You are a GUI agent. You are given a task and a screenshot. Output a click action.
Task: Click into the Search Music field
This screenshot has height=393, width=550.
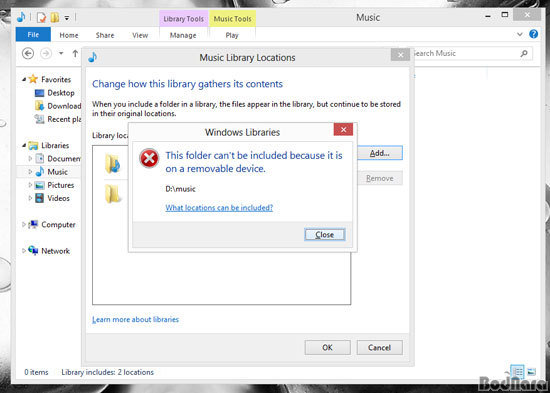[x=467, y=53]
